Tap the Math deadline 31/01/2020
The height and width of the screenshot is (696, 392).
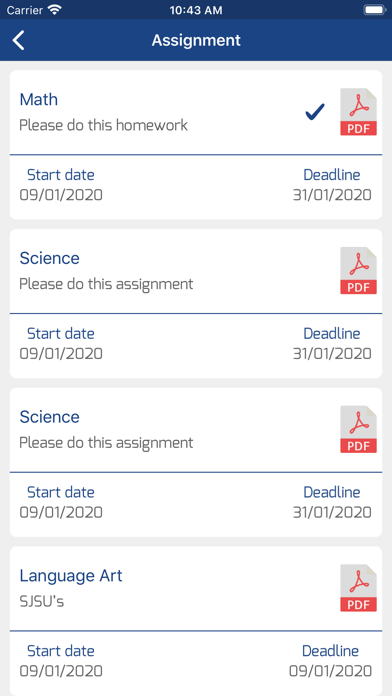click(x=332, y=195)
